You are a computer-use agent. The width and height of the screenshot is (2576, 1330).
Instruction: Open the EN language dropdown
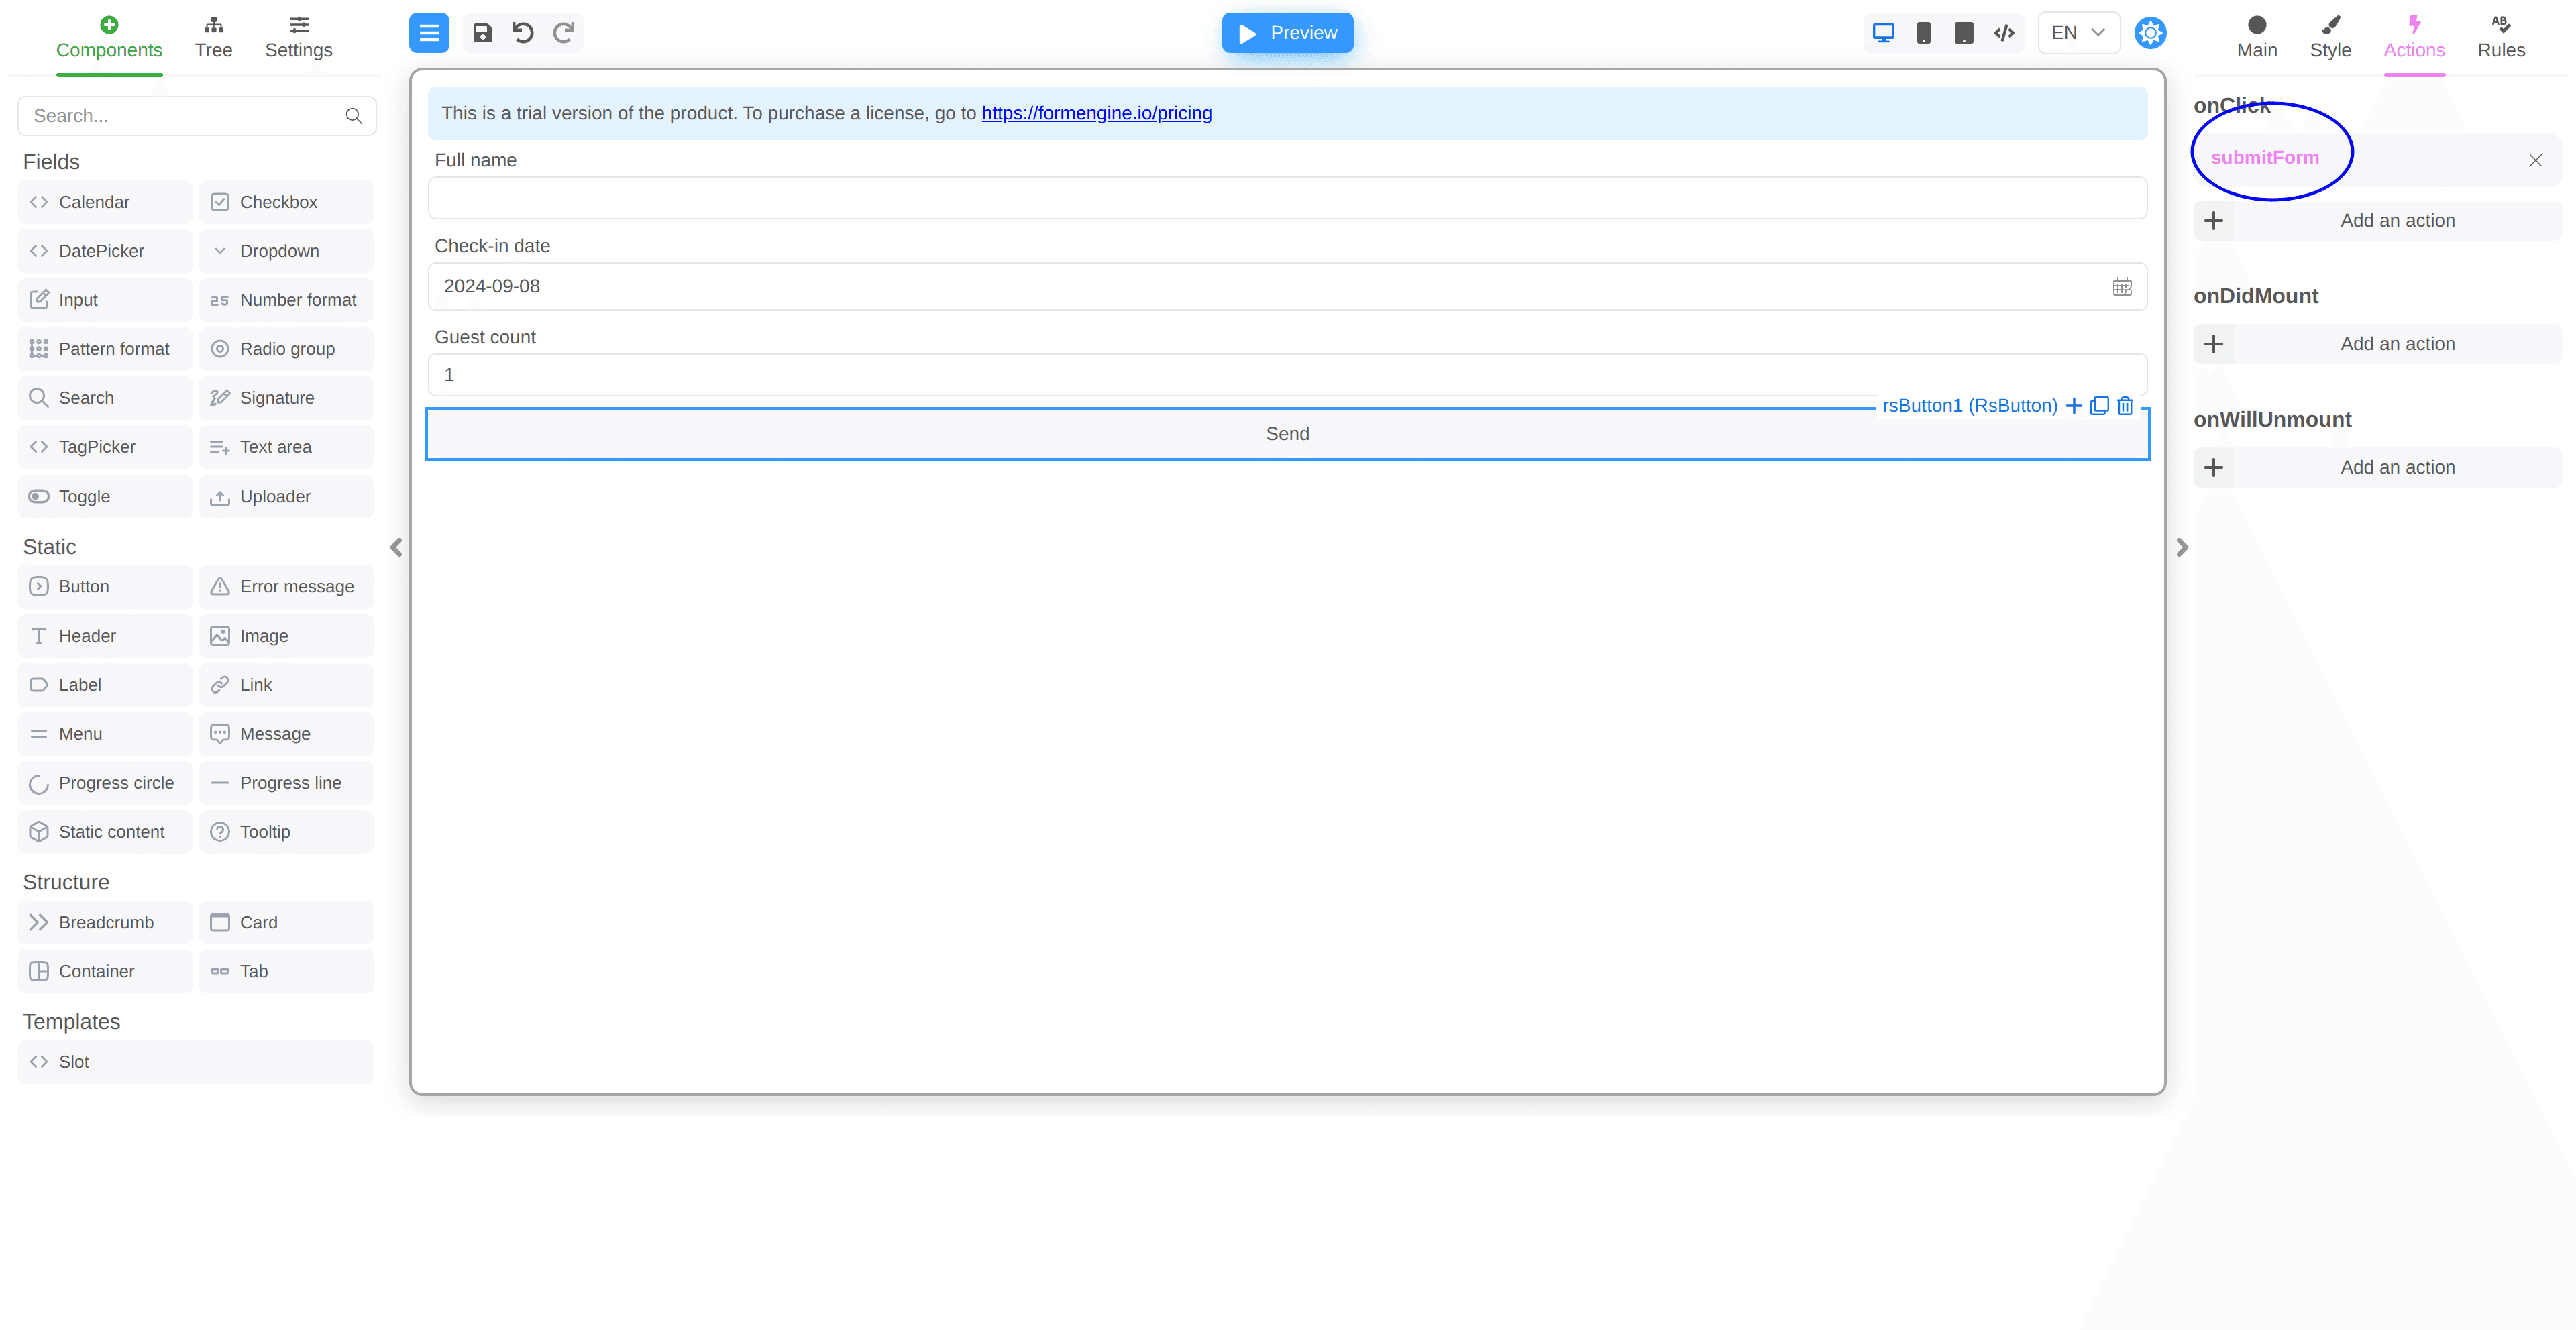tap(2077, 33)
